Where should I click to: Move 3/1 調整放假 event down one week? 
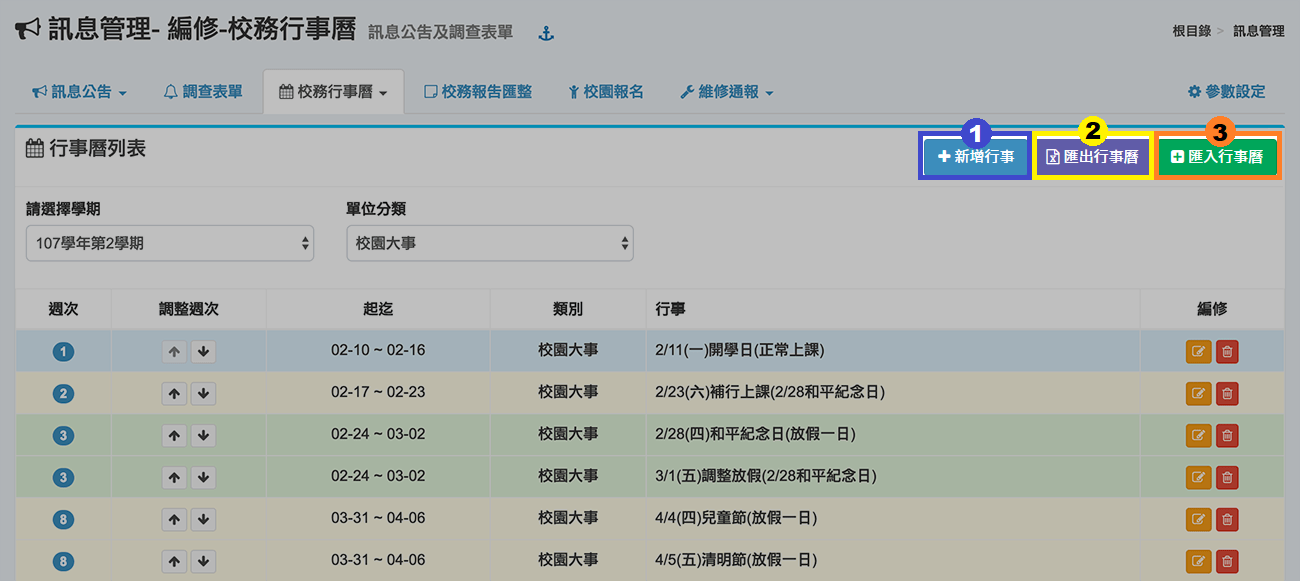(x=203, y=478)
